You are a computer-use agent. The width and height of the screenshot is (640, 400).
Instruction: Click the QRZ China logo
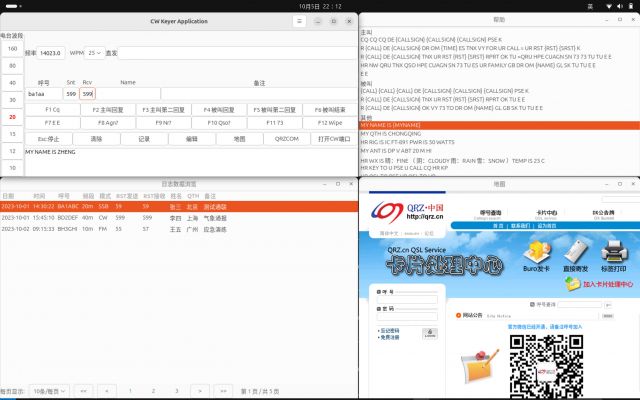click(400, 213)
